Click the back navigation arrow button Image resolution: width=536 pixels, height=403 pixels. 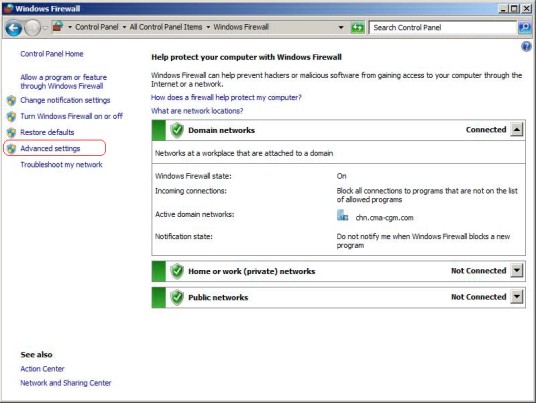tap(14, 28)
